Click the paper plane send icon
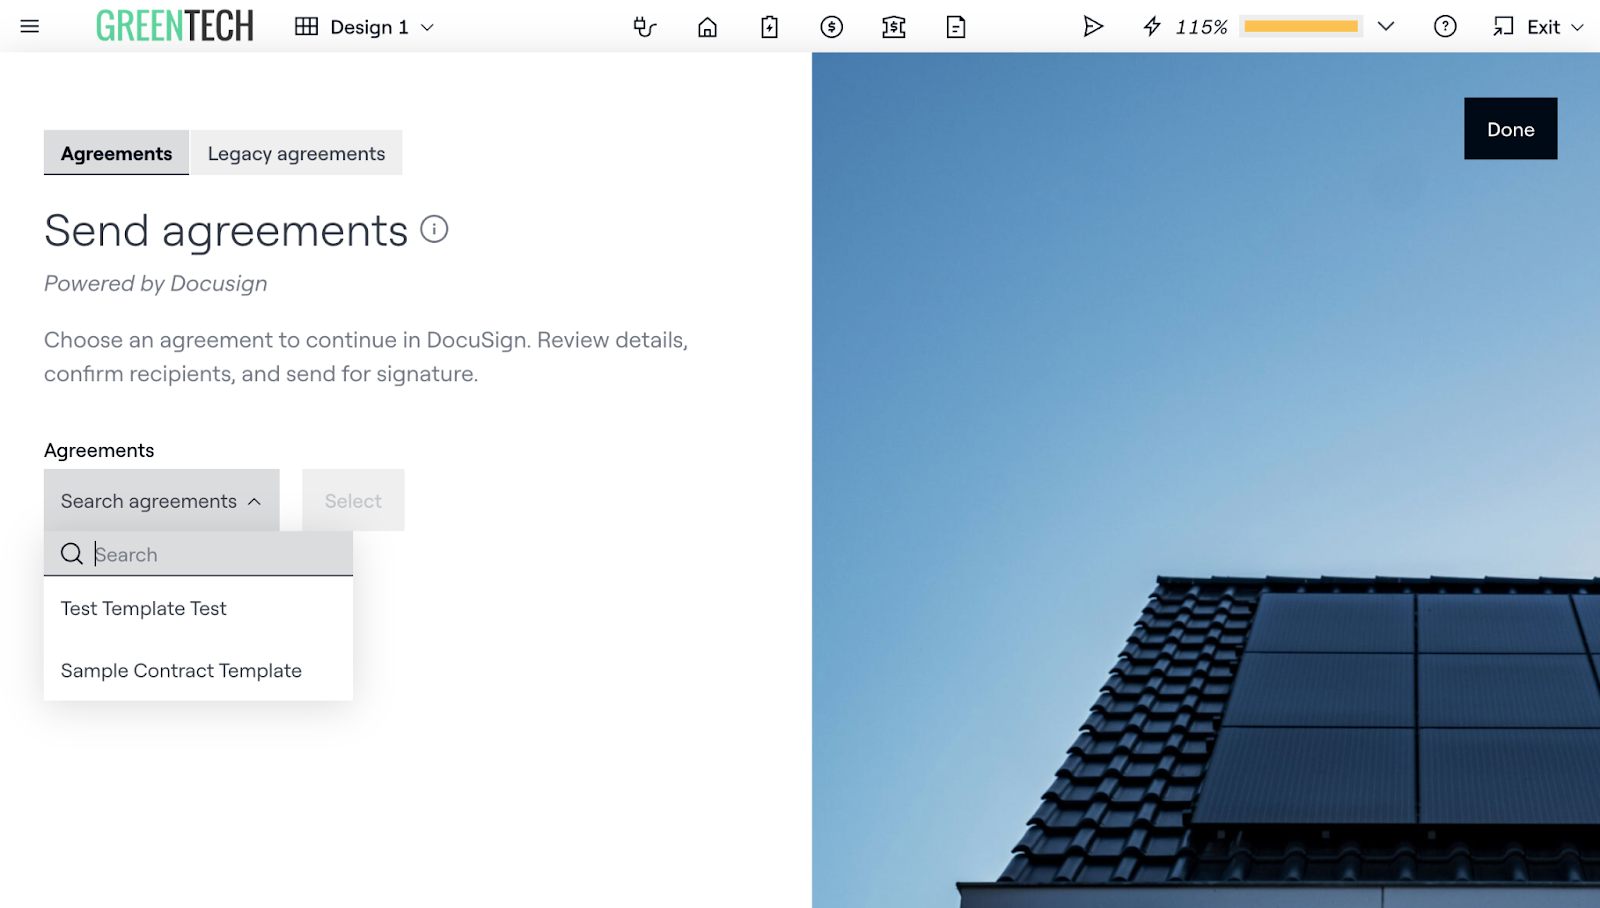This screenshot has width=1600, height=908. coord(1093,27)
